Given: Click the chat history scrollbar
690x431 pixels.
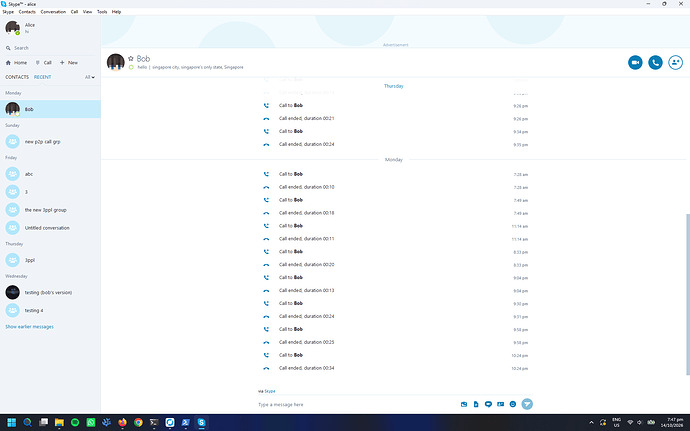Looking at the screenshot, I should click(x=688, y=294).
